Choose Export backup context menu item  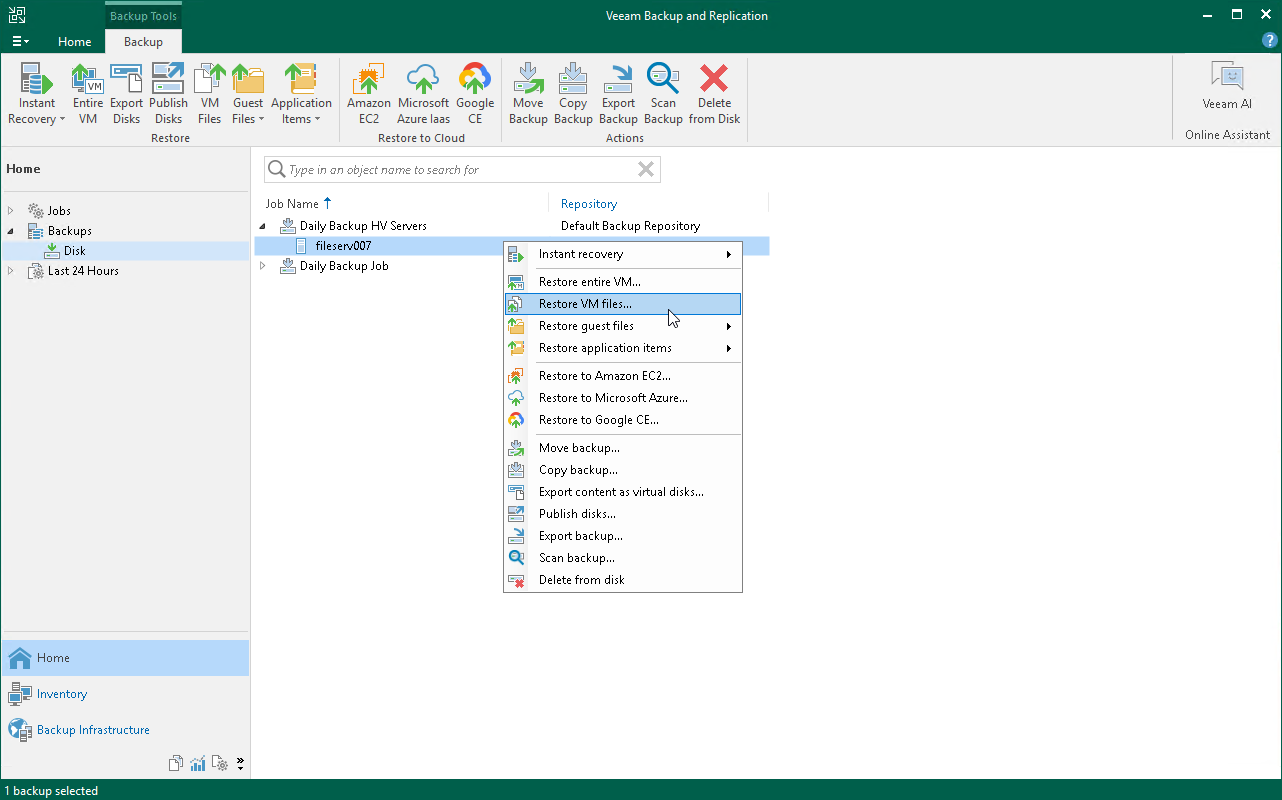pyautogui.click(x=623, y=536)
